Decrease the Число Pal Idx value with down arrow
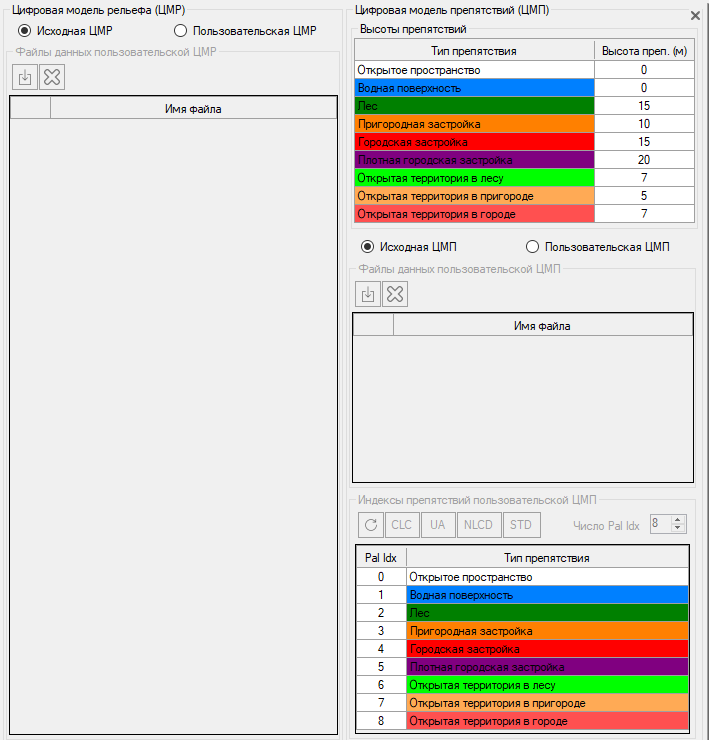Viewport: 709px width, 740px height. tap(678, 528)
